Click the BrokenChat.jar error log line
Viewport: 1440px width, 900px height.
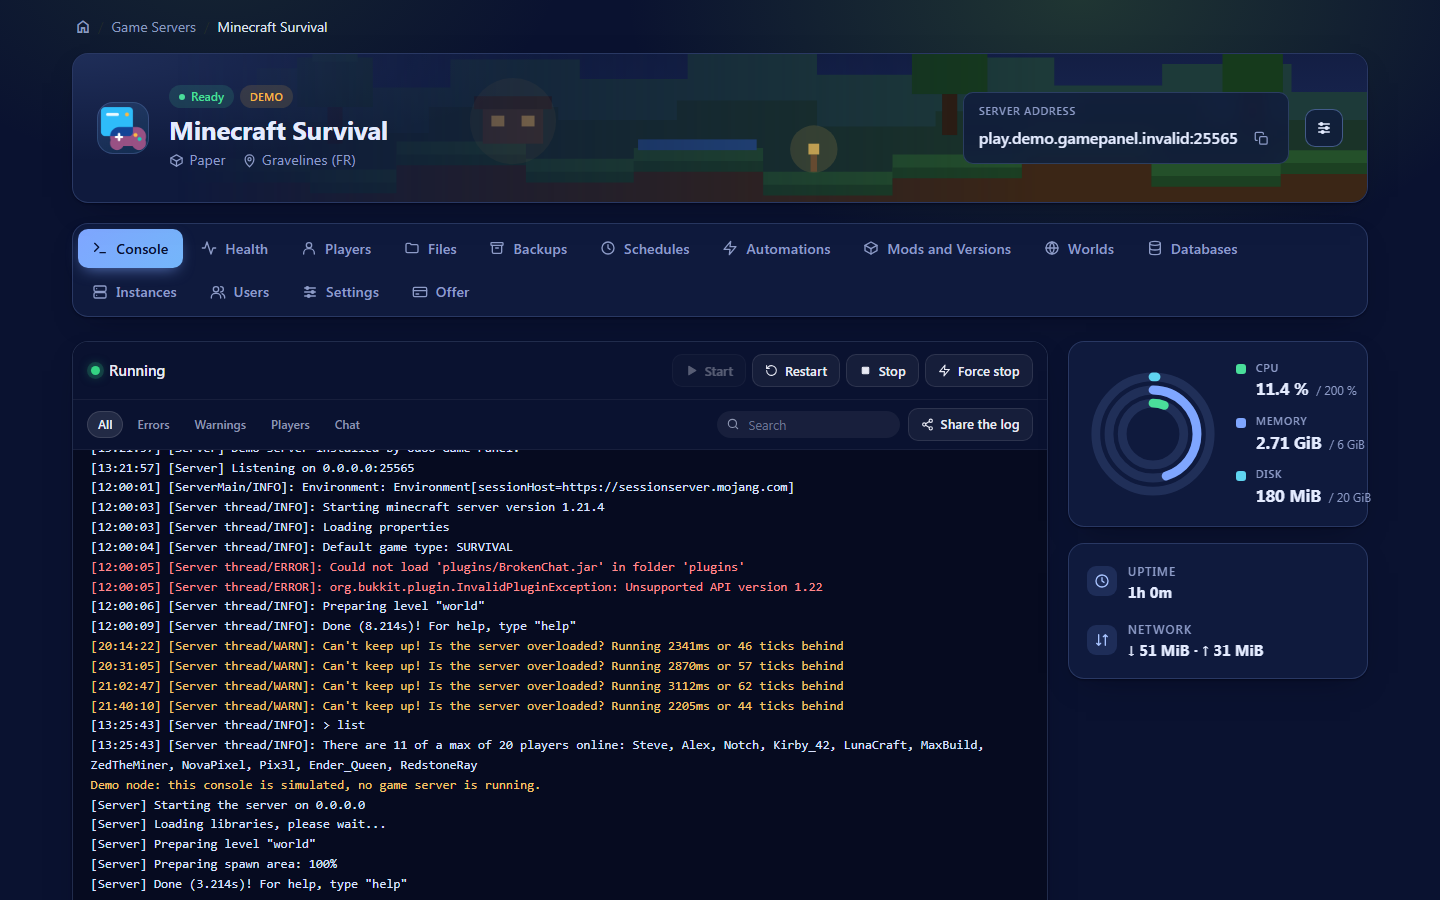[417, 567]
